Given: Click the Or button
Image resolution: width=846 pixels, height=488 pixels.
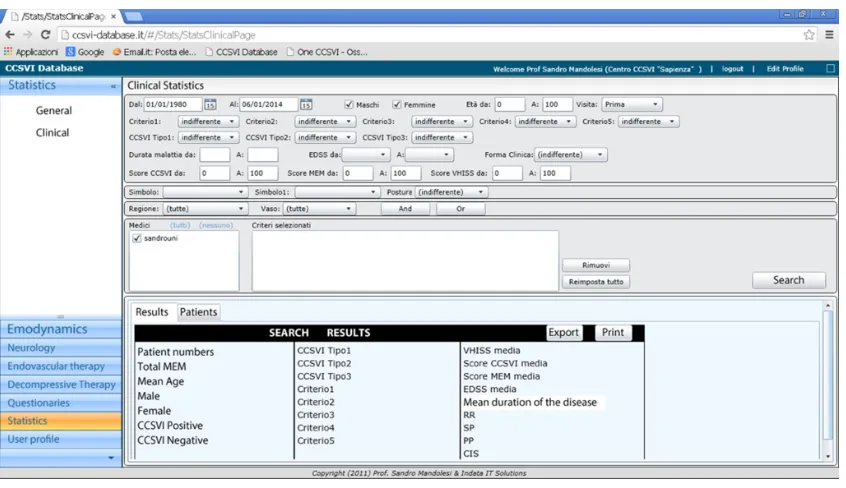Looking at the screenshot, I should pos(460,209).
